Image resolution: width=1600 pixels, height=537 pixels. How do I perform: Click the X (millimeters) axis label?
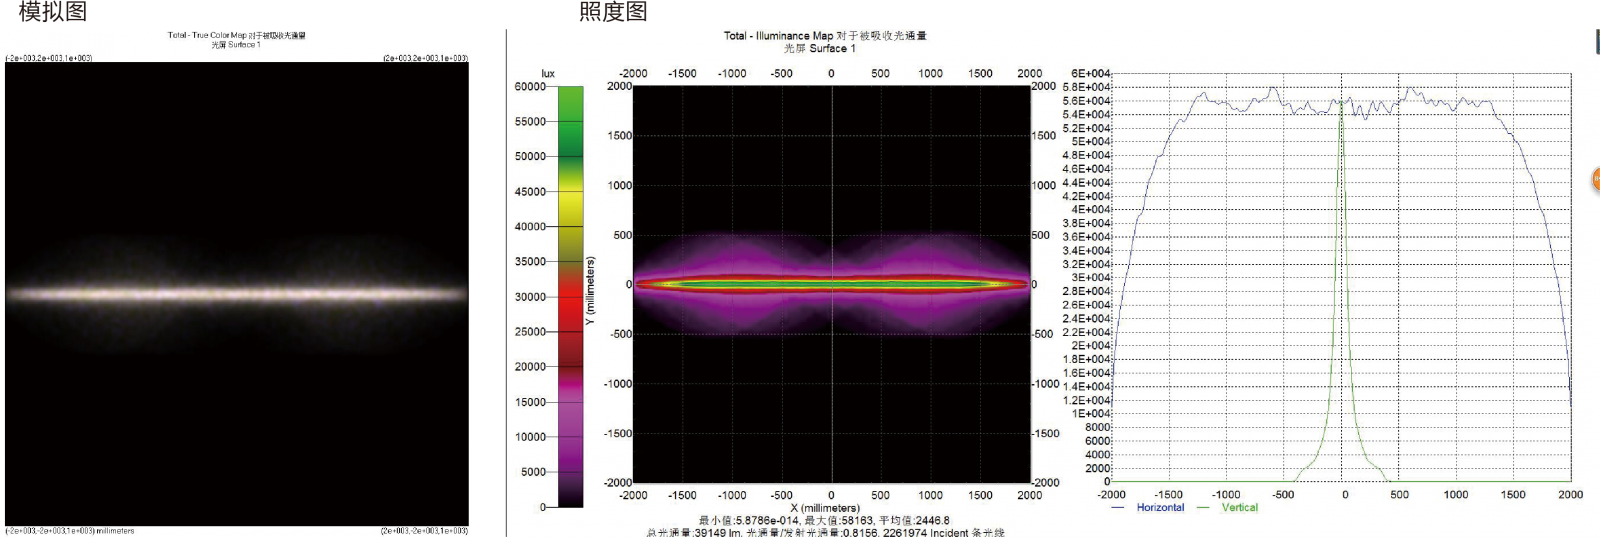pyautogui.click(x=824, y=508)
